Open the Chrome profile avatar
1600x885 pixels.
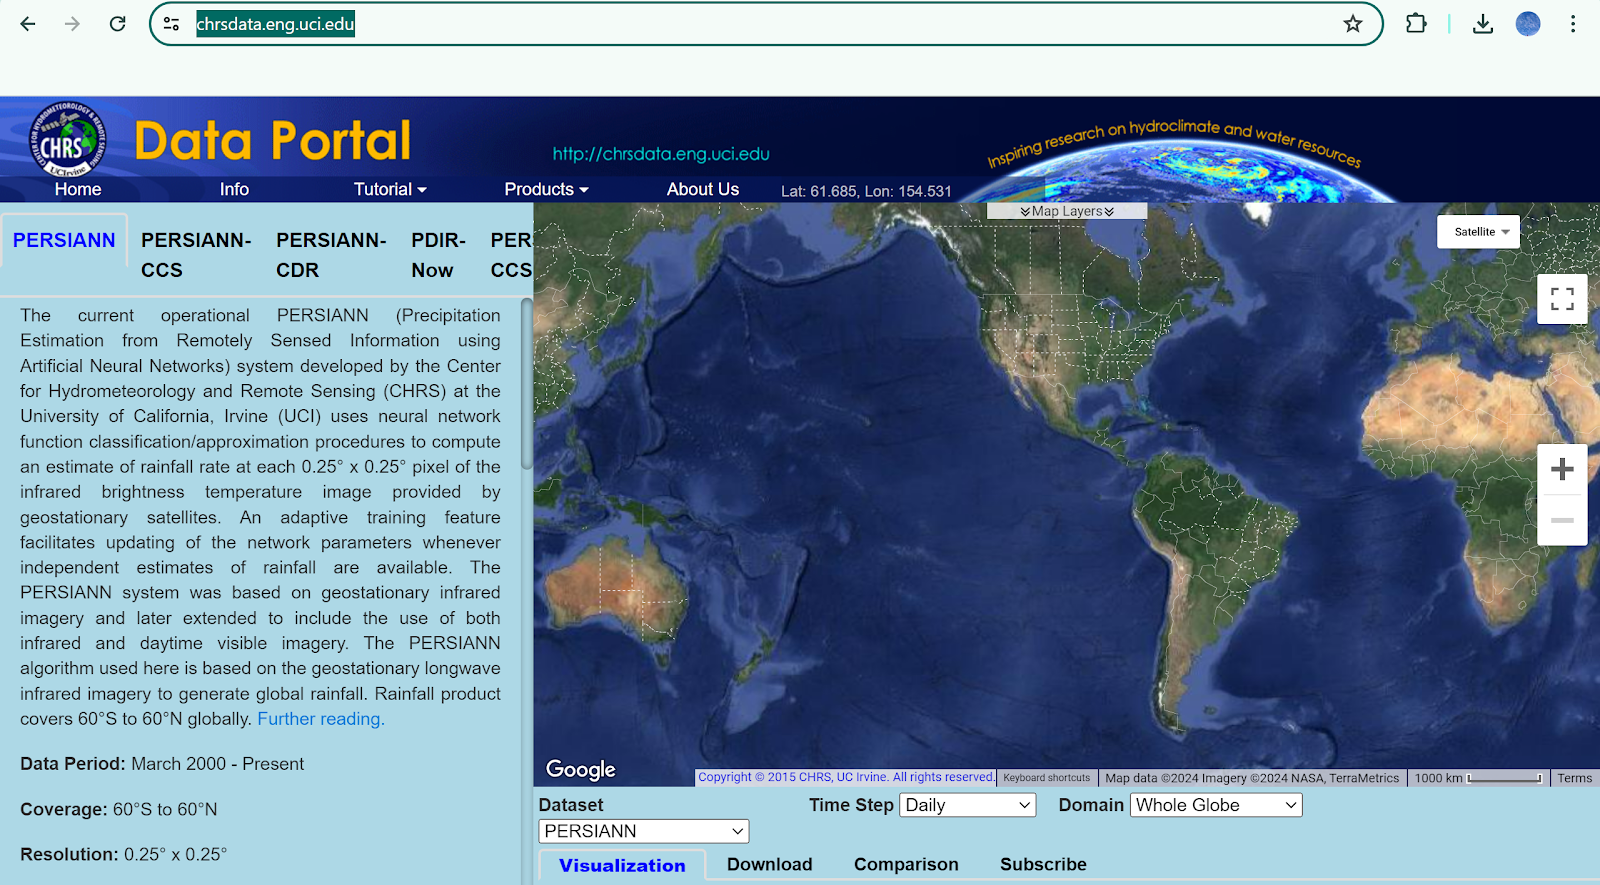click(x=1528, y=24)
